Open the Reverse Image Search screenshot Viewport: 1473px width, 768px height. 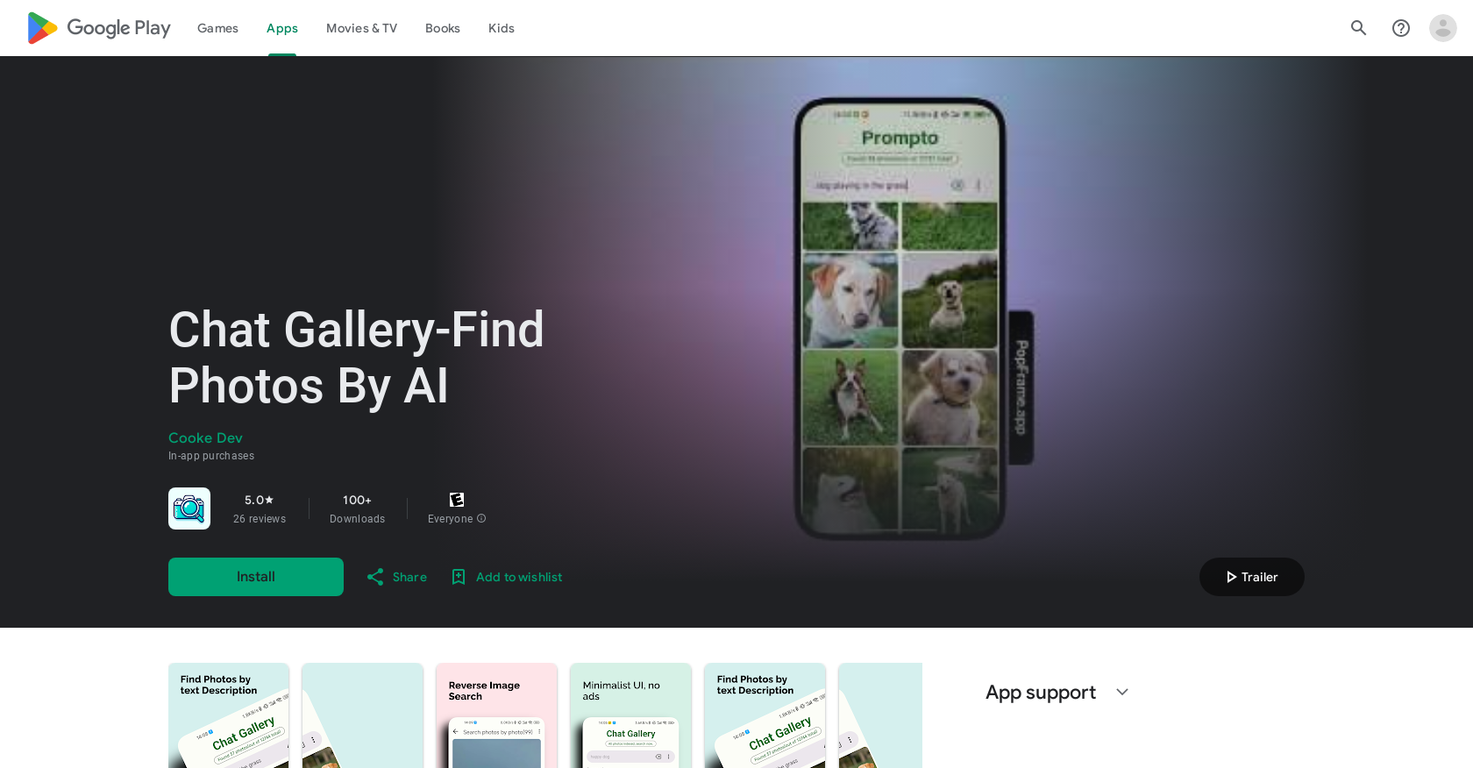click(496, 716)
